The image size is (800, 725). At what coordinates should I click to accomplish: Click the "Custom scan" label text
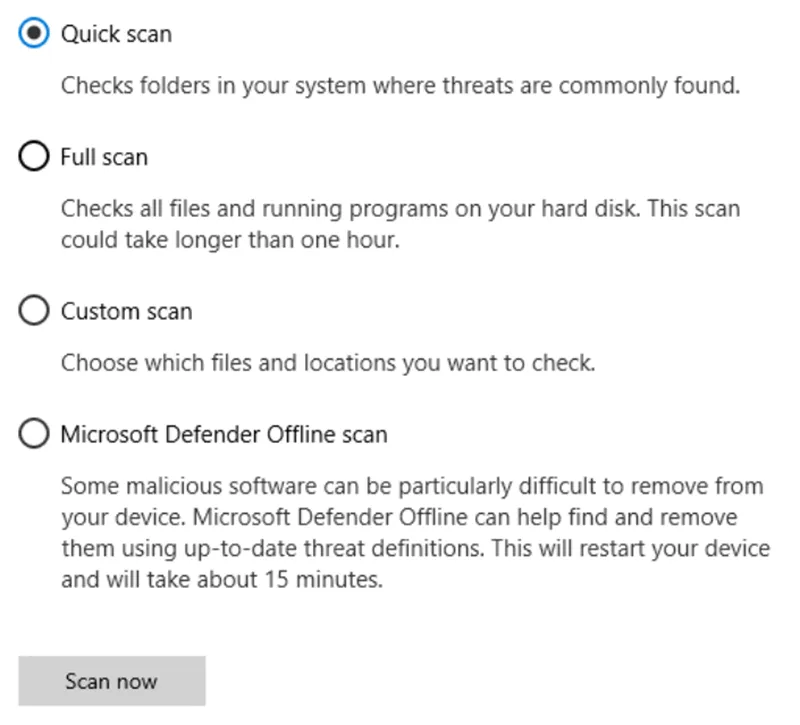126,311
